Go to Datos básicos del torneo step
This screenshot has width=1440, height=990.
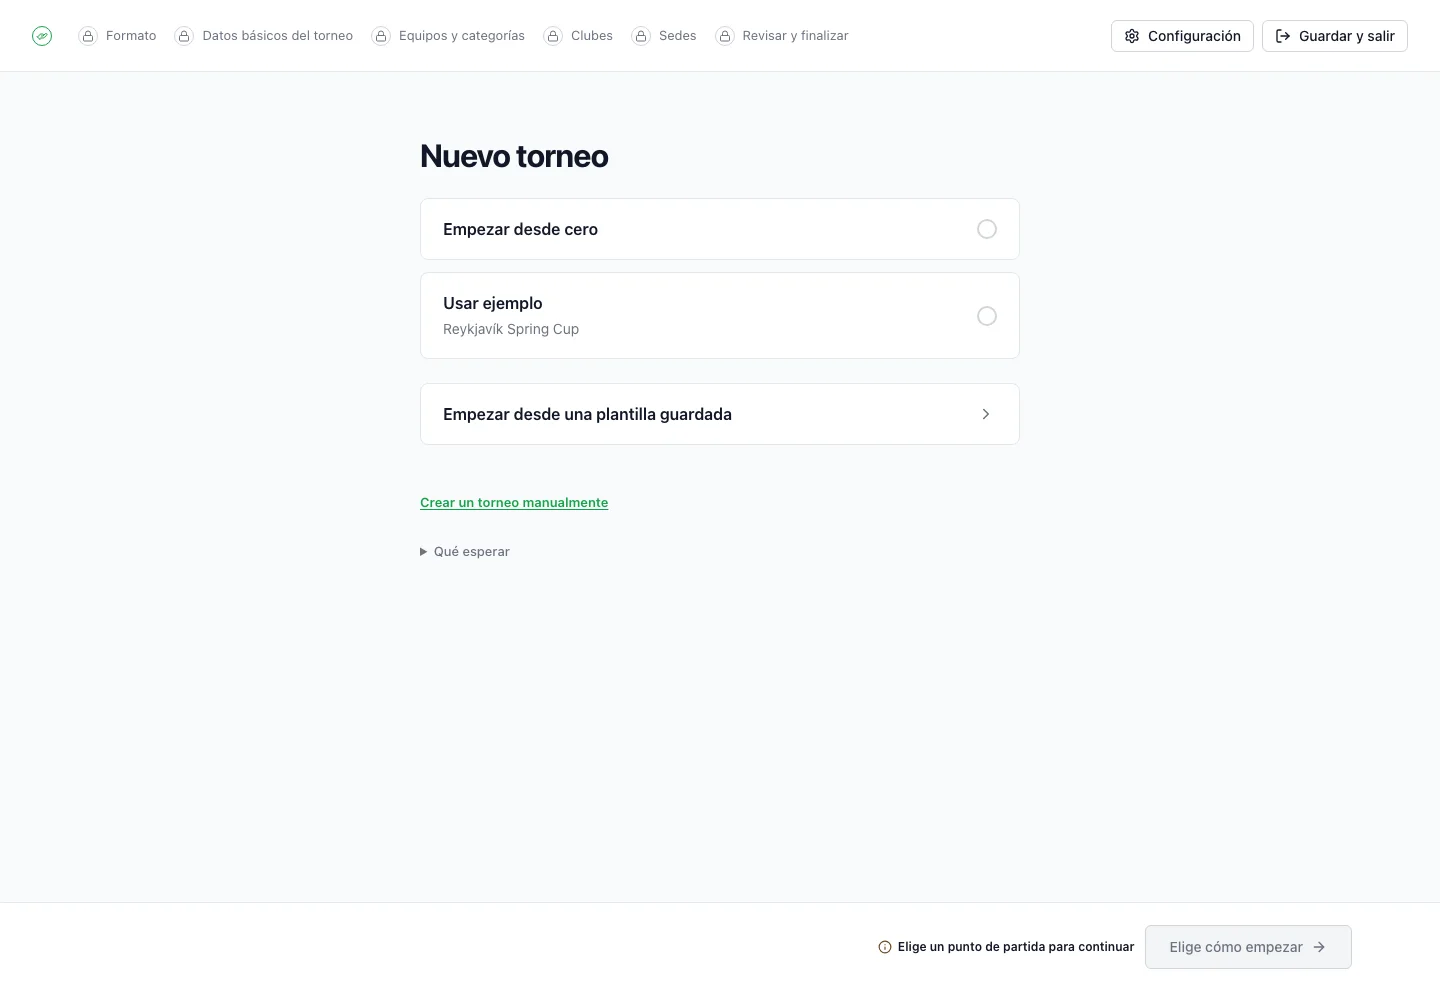pyautogui.click(x=264, y=36)
